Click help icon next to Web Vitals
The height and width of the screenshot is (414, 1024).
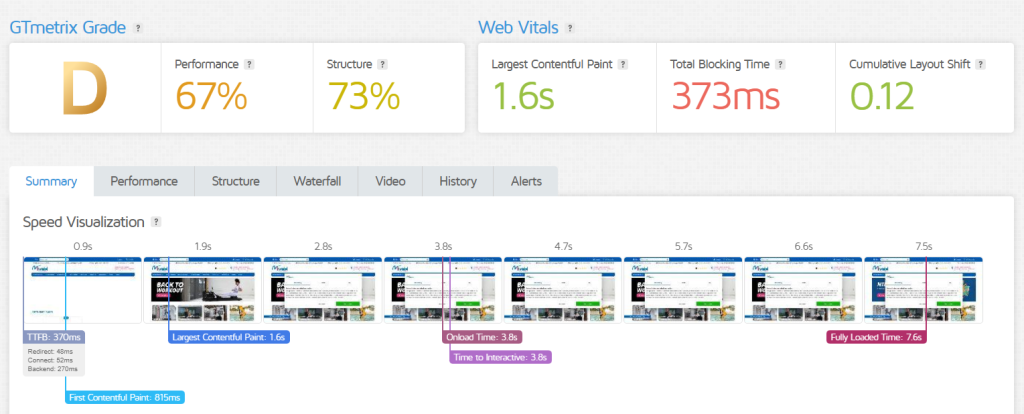[570, 28]
